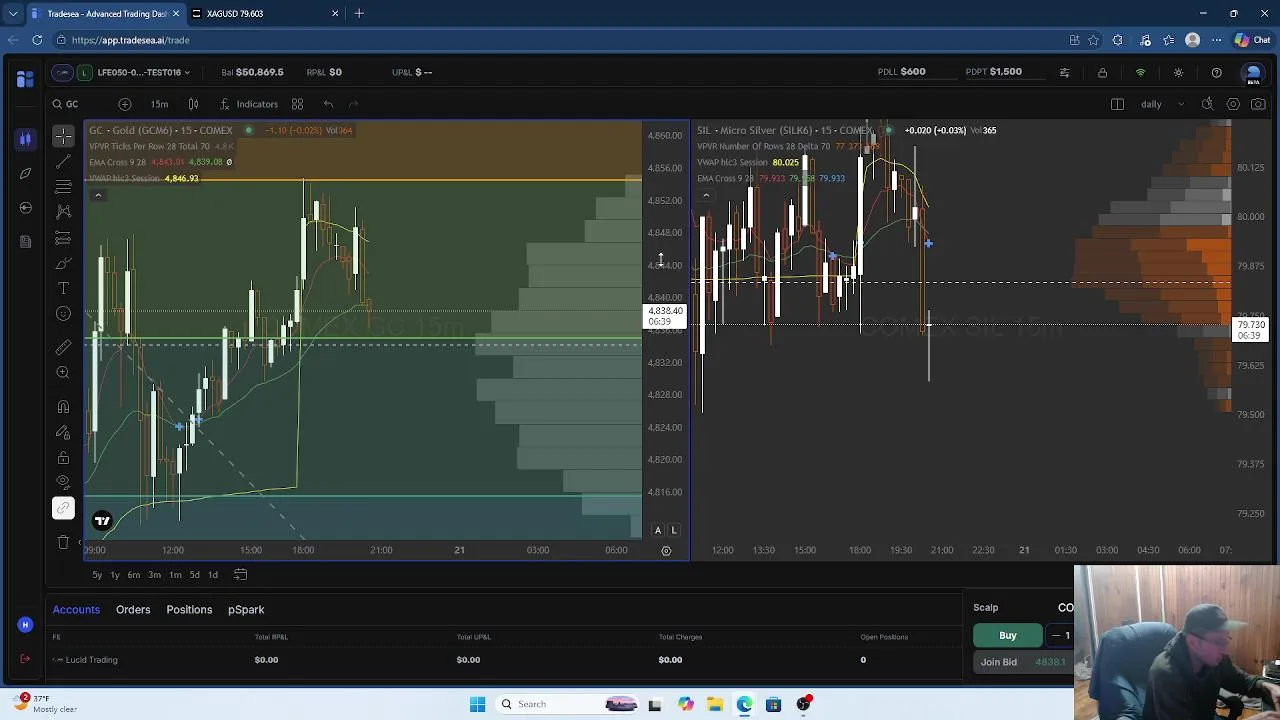Screen dimensions: 1280x720
Task: Open the help question mark icon
Action: [x=1216, y=73]
